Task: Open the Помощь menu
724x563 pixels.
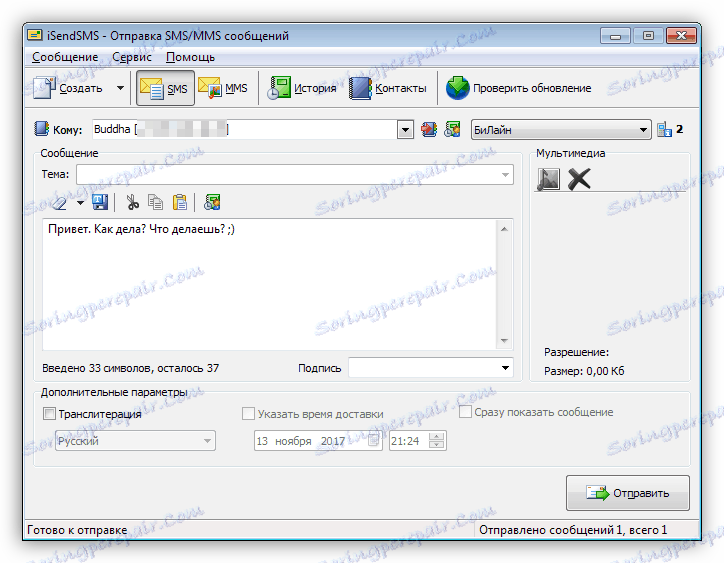Action: click(190, 57)
